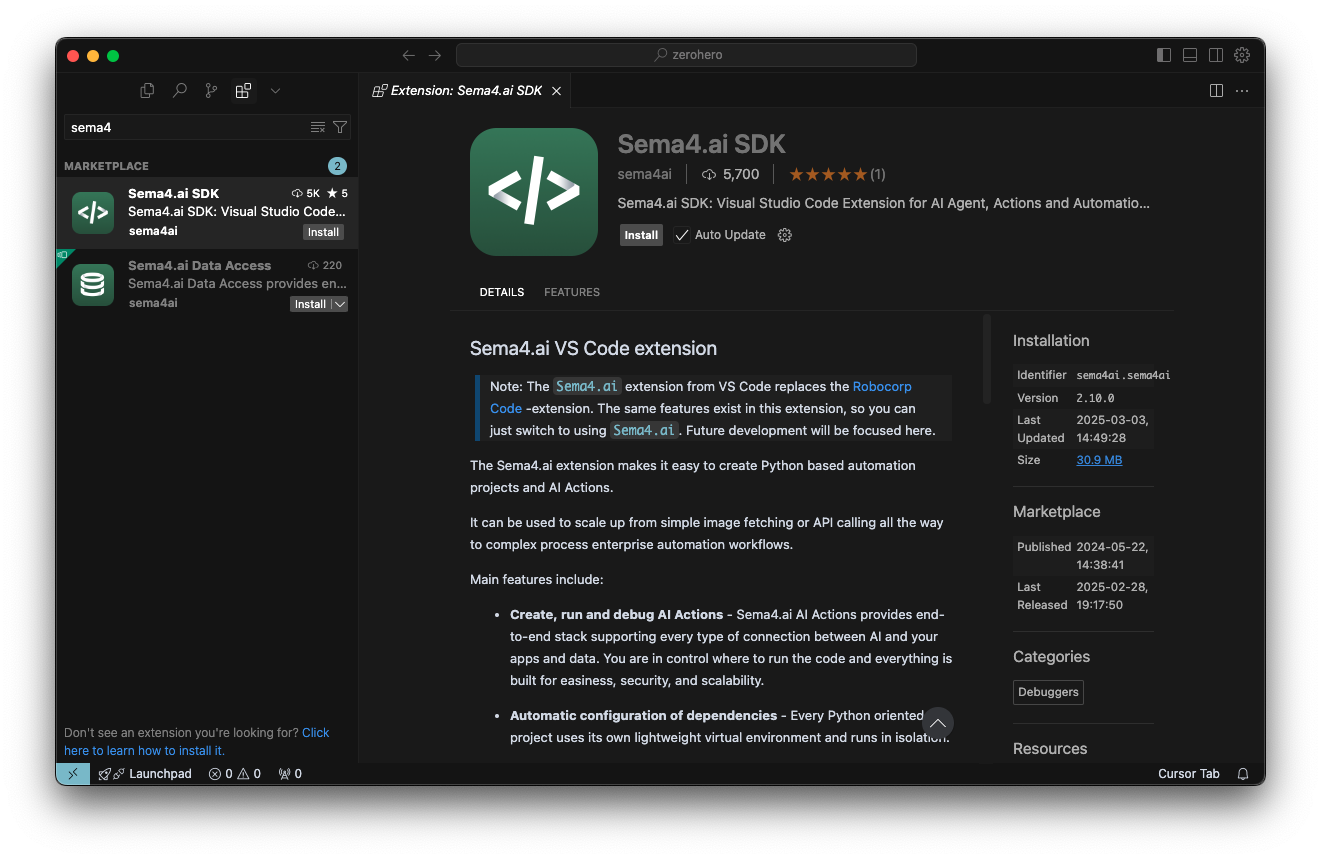This screenshot has width=1321, height=859.
Task: Open forwarded ports indicator in status bar
Action: coord(290,774)
